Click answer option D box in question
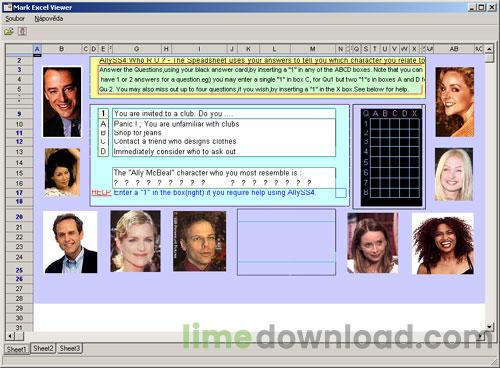 coord(103,152)
